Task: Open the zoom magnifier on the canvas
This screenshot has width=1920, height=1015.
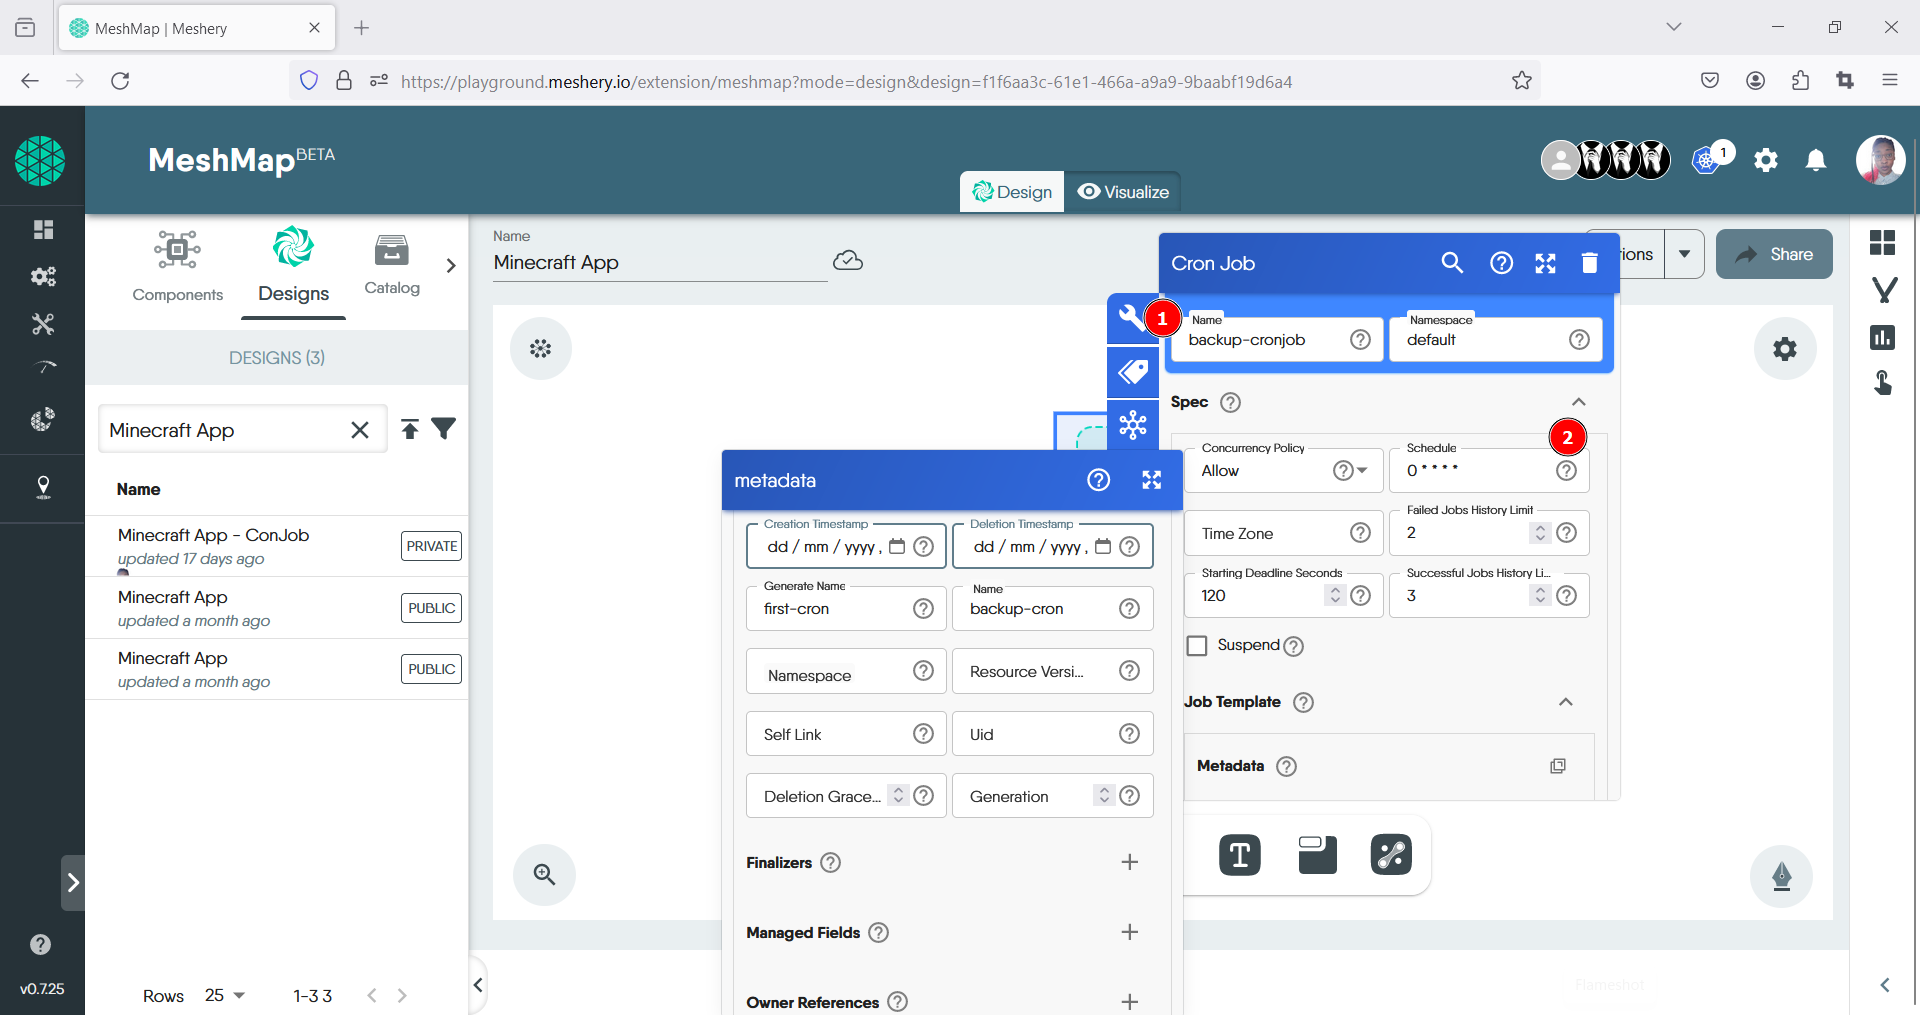Action: point(544,875)
